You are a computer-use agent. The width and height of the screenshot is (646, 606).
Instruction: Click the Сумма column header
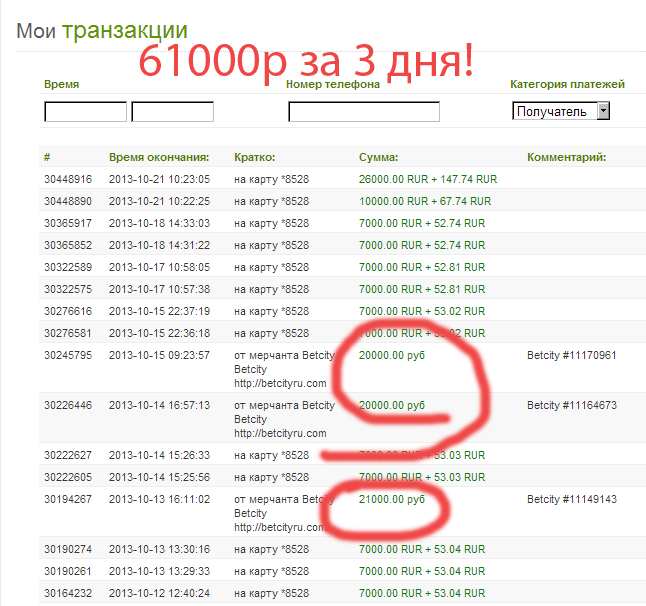point(378,157)
